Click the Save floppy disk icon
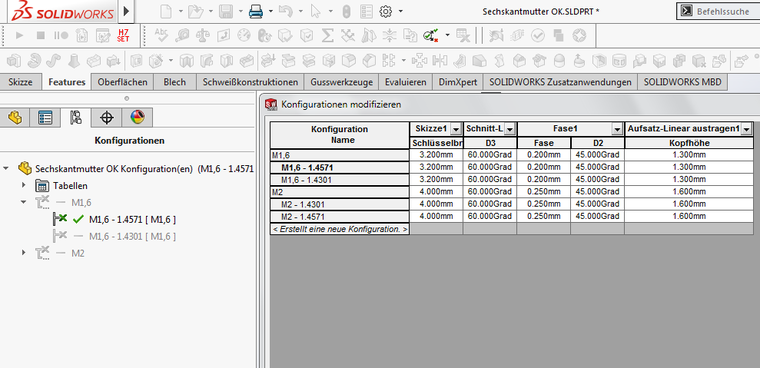Viewport: 760px width, 368px height. [225, 11]
